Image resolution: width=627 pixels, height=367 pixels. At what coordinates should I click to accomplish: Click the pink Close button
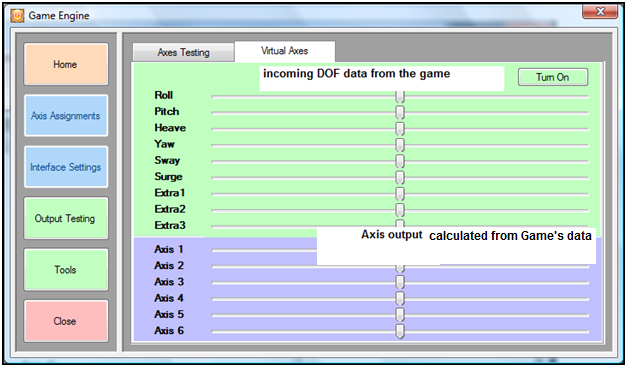tap(66, 321)
